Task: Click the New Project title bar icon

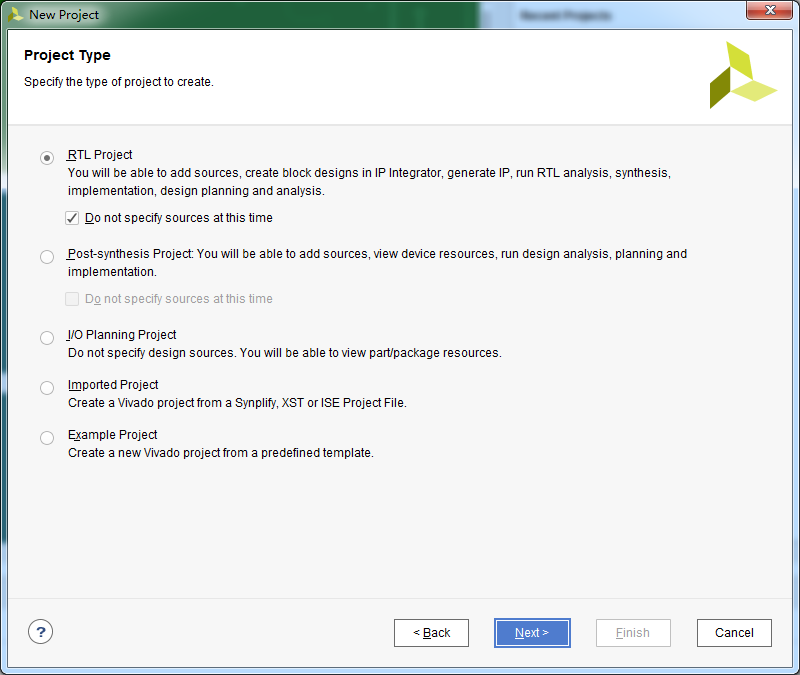Action: pyautogui.click(x=15, y=14)
